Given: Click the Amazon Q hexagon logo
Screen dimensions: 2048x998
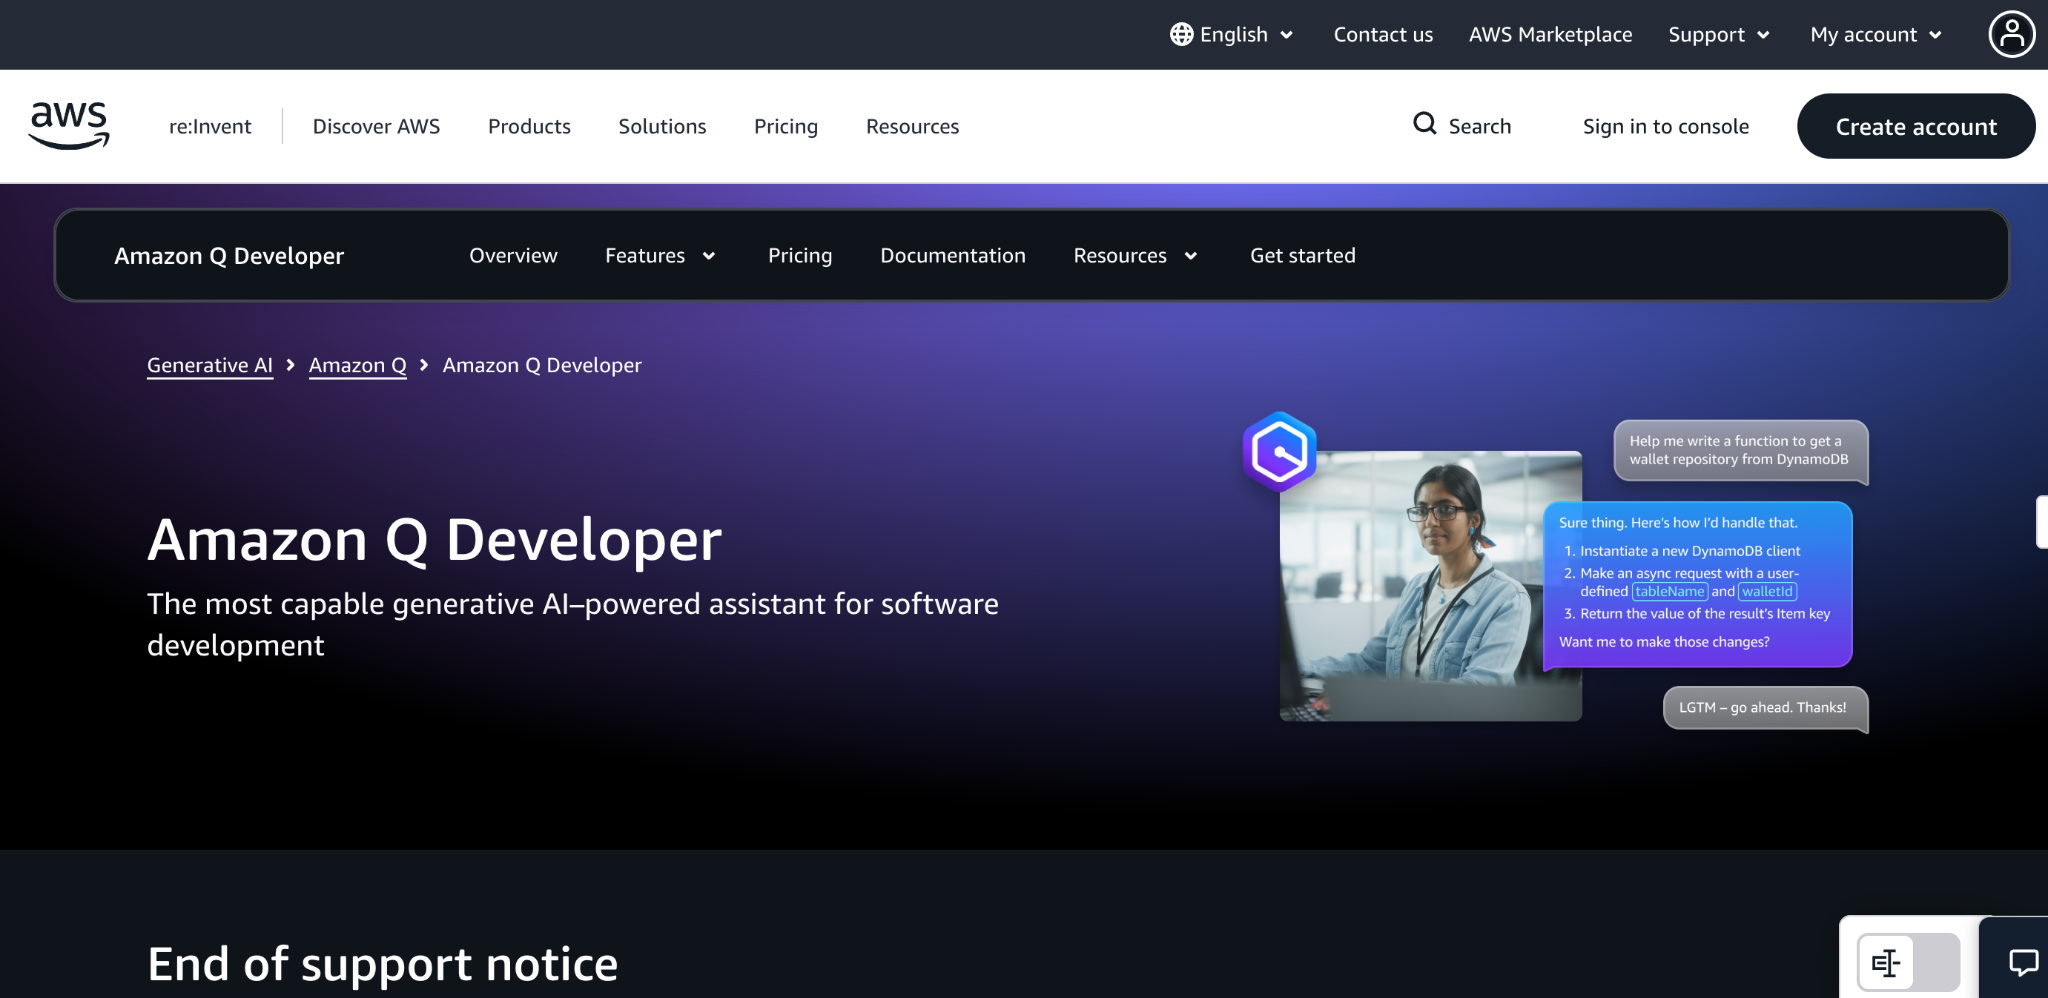Looking at the screenshot, I should (x=1279, y=452).
